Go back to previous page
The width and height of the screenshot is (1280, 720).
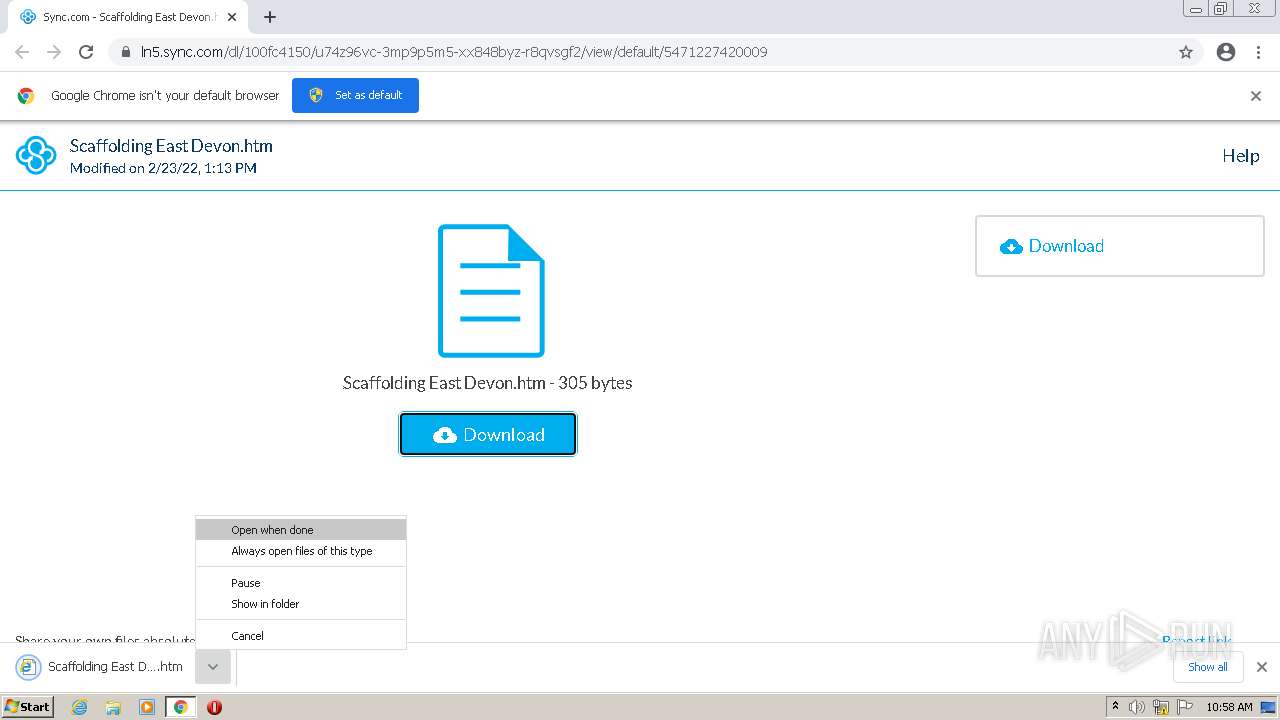(x=22, y=52)
